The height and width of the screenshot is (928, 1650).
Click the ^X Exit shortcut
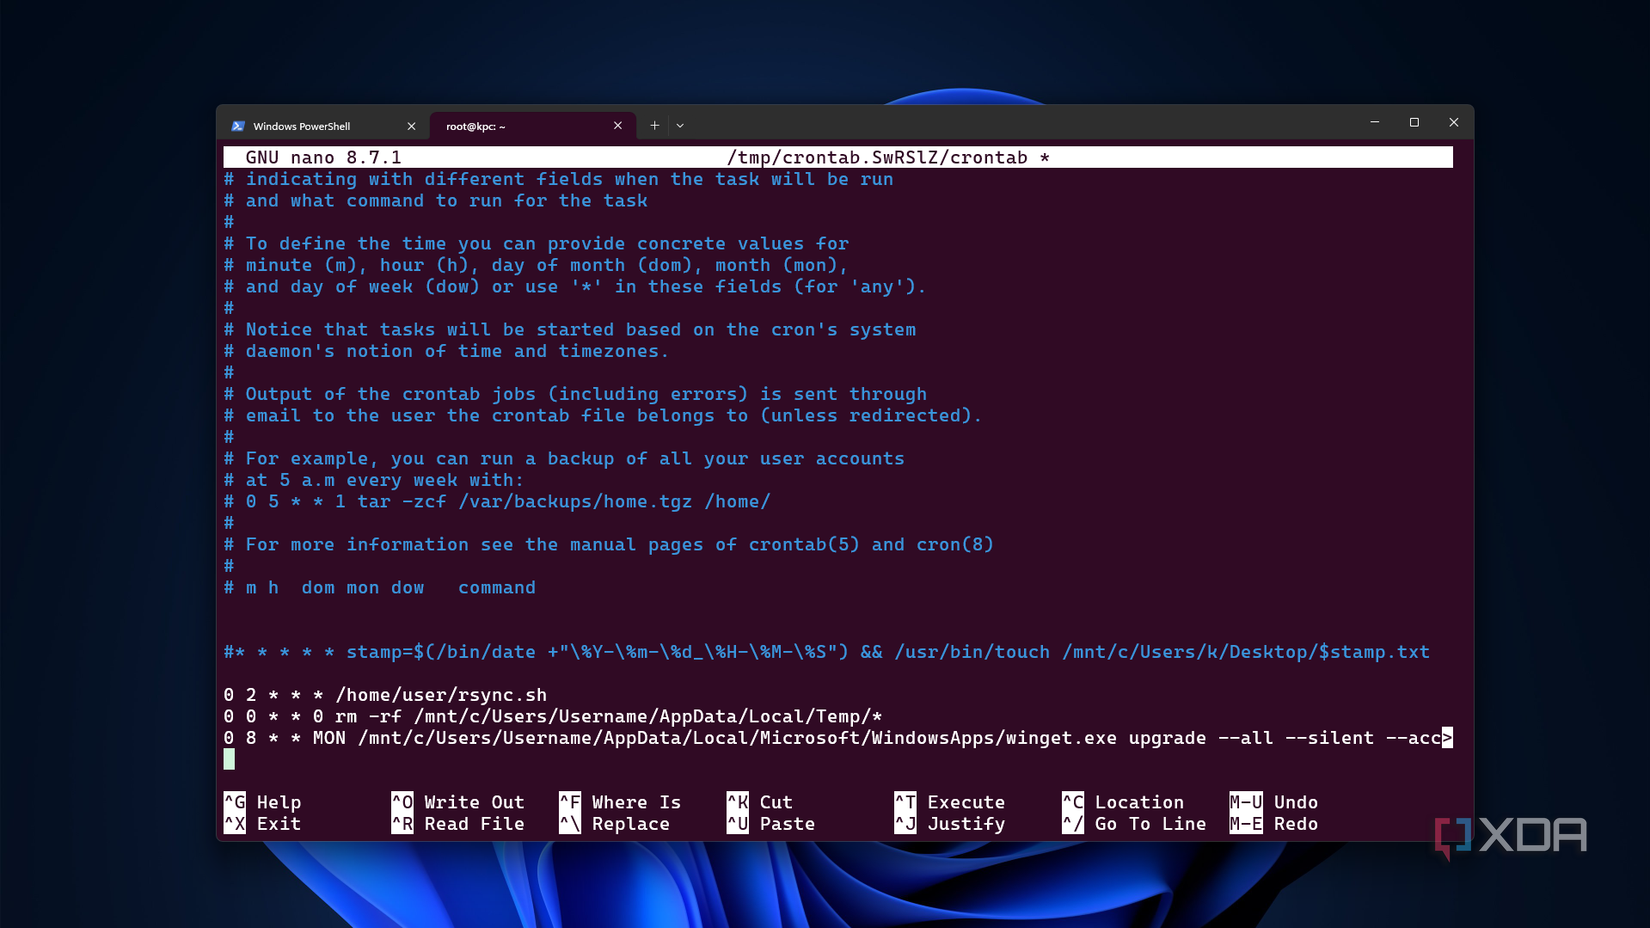click(x=263, y=824)
